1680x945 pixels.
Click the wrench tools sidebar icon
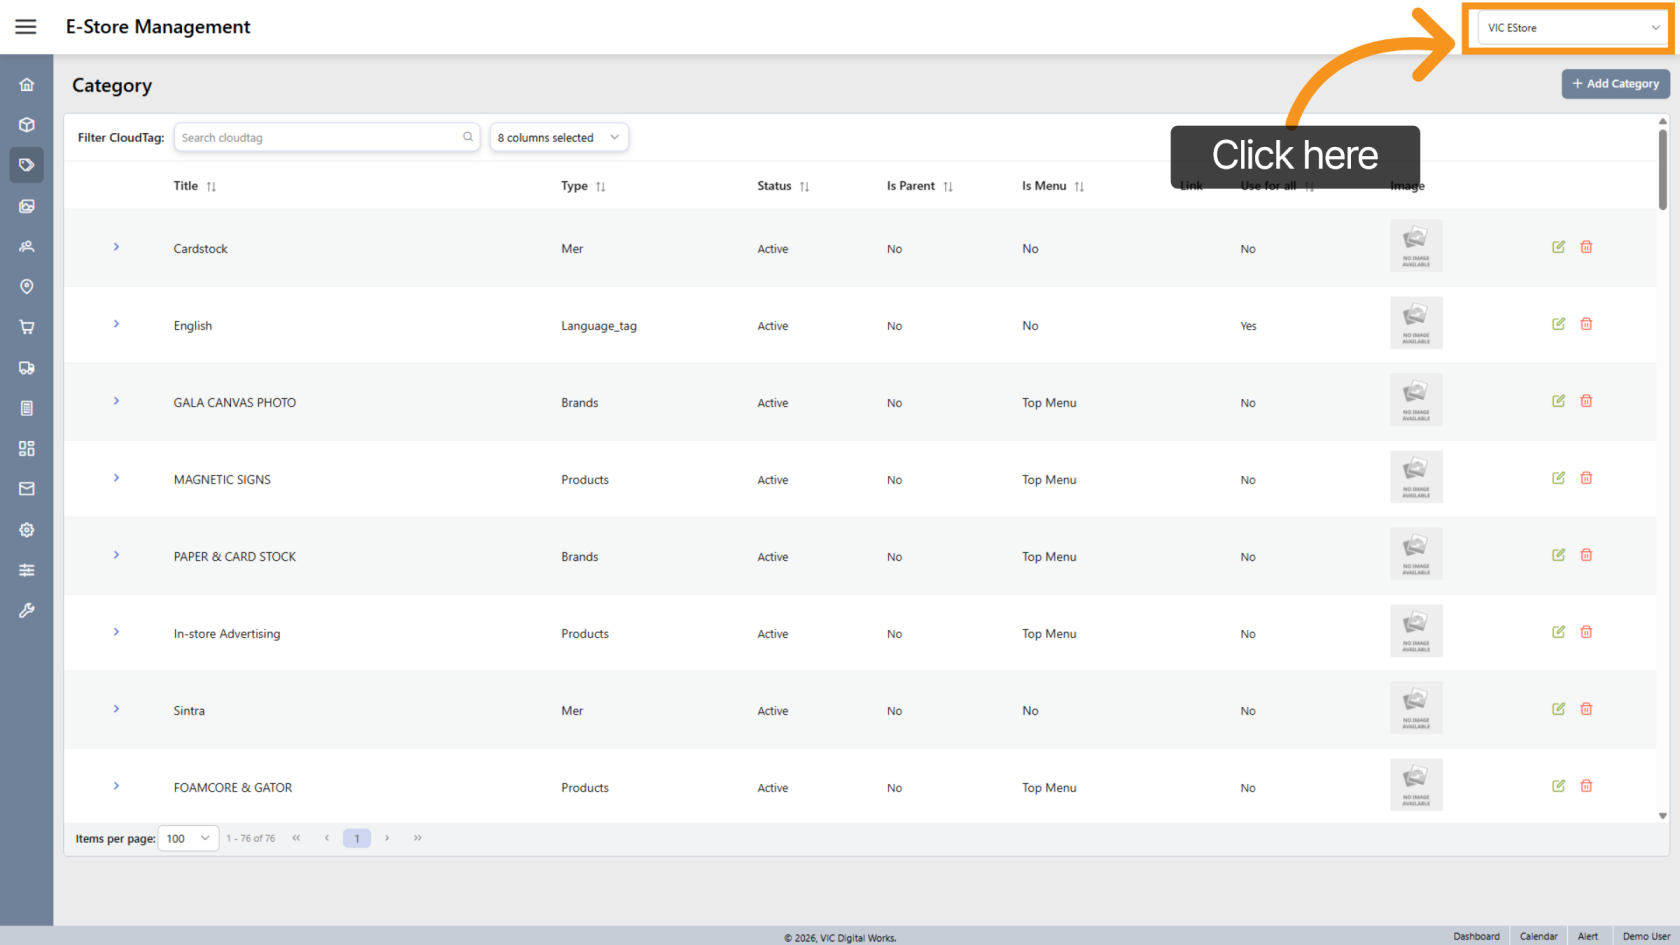click(27, 610)
